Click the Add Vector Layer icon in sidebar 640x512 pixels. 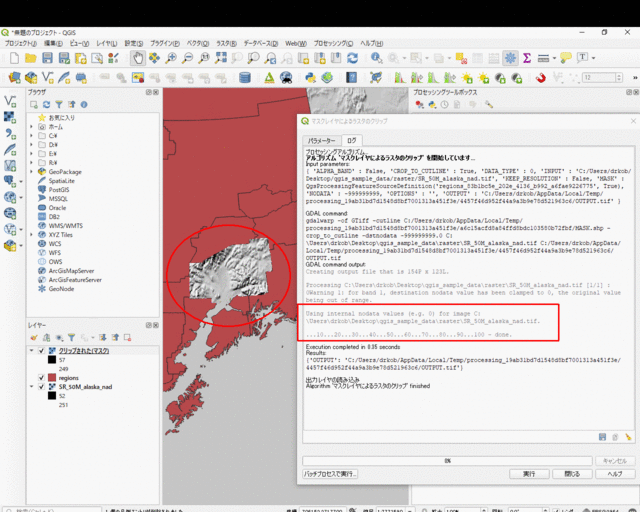pos(10,102)
